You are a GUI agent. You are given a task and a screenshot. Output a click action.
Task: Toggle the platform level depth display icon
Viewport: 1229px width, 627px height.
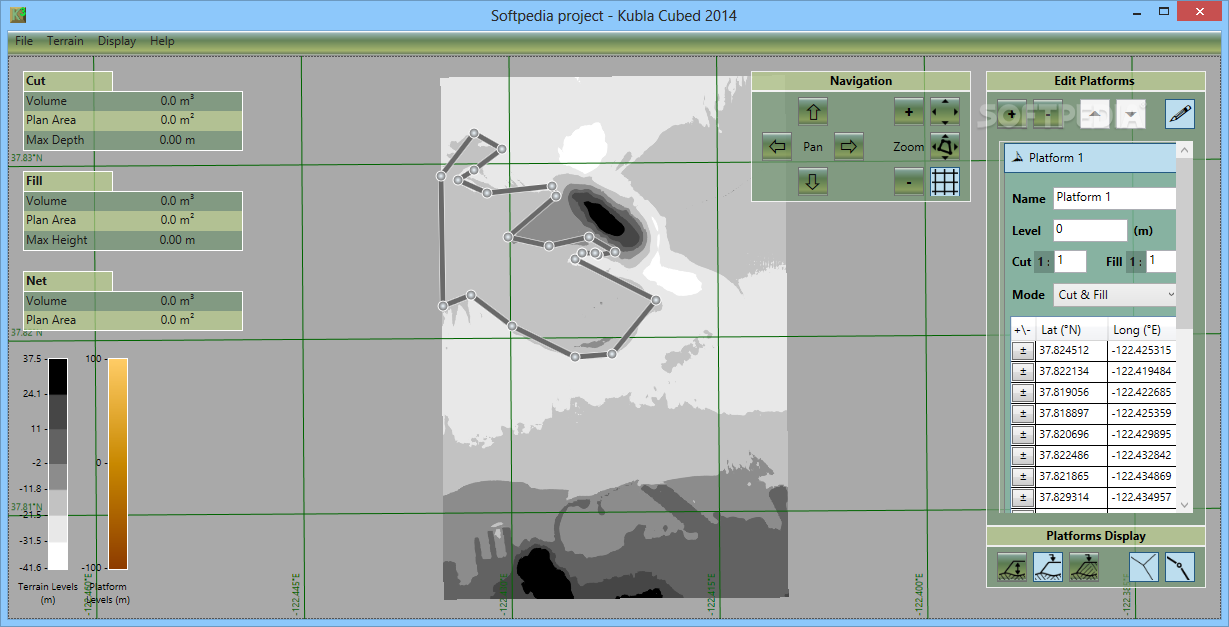click(1012, 567)
